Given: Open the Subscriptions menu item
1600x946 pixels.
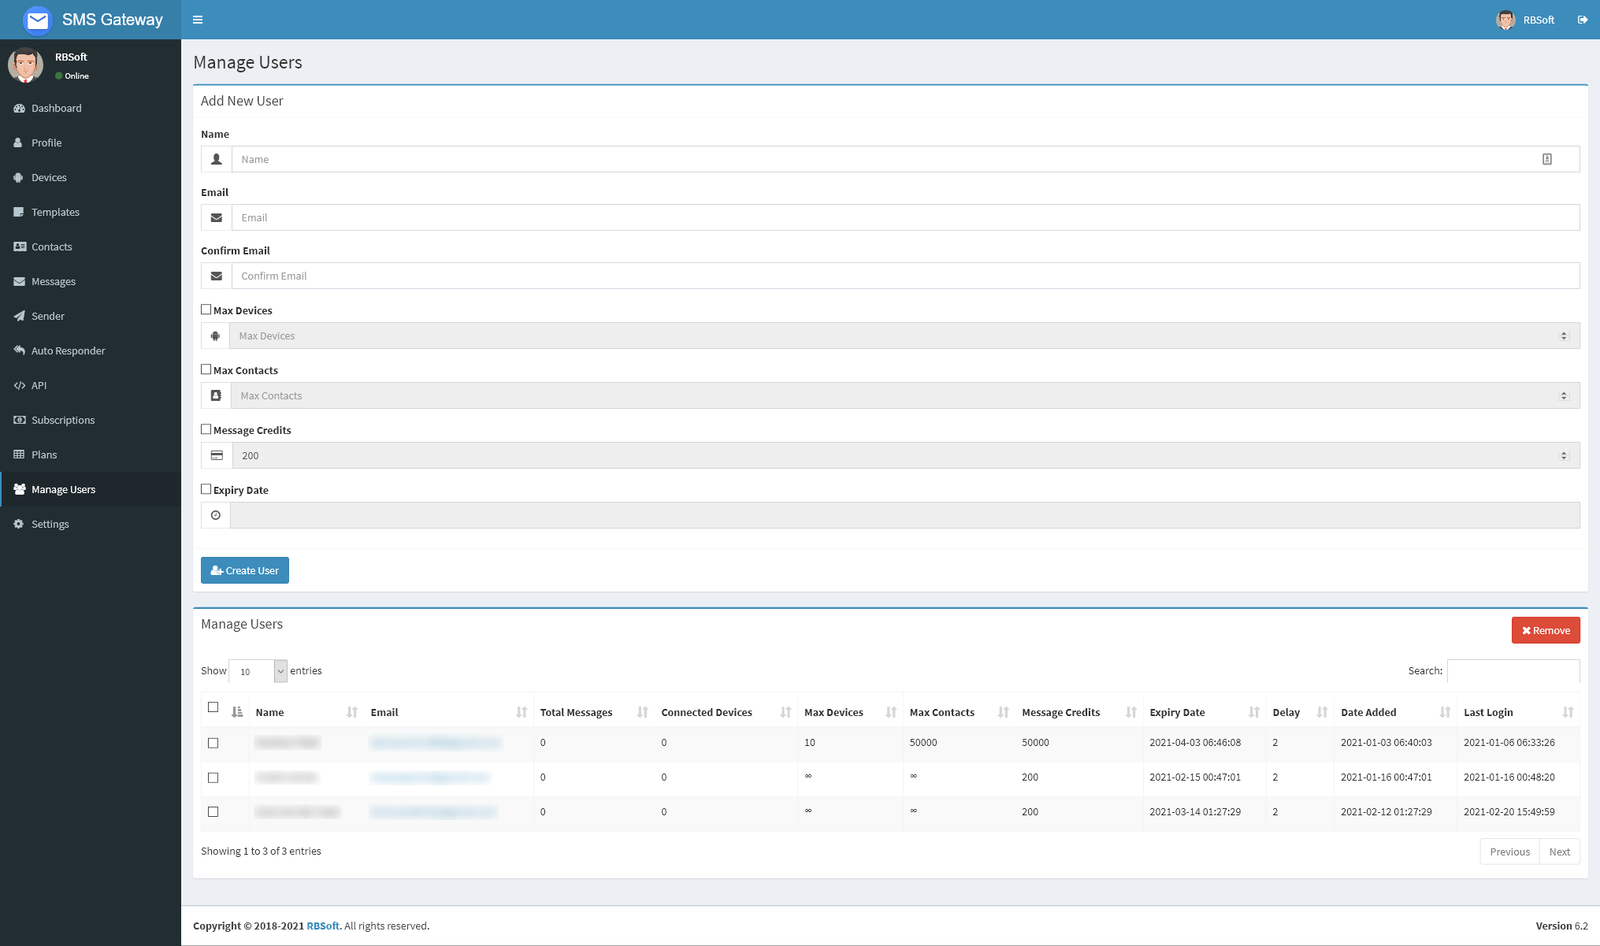Looking at the screenshot, I should click(63, 420).
